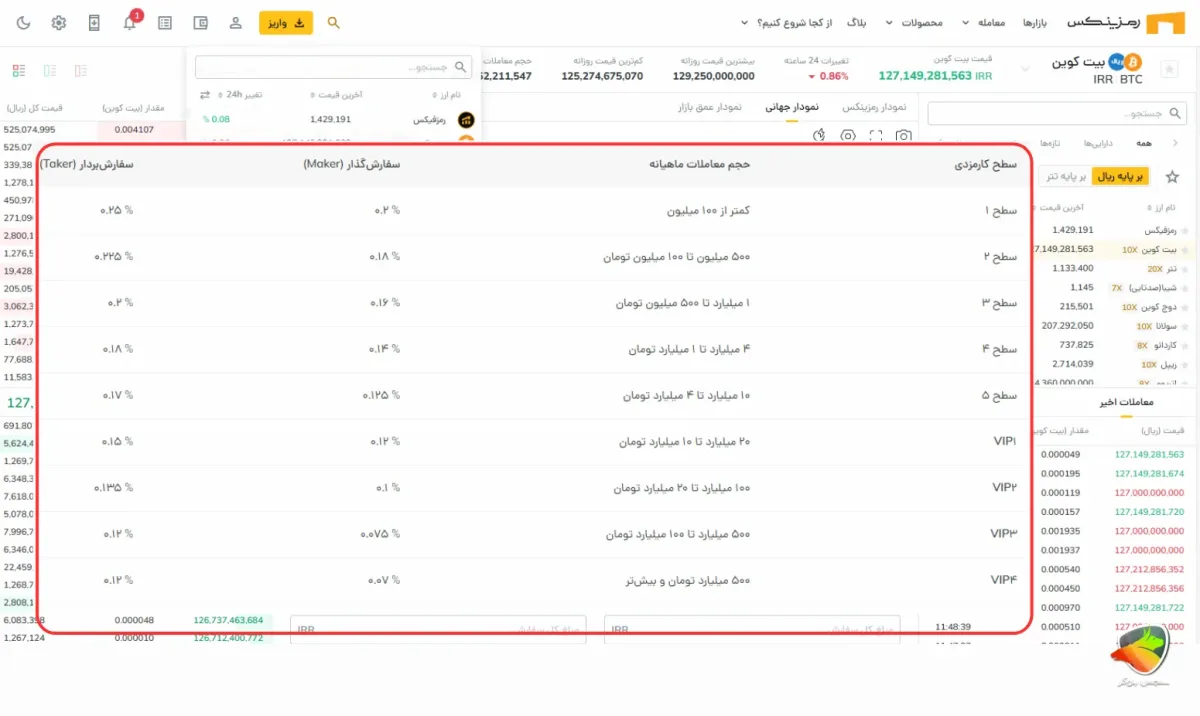Open the معاملات اخیر tab

1127,402
